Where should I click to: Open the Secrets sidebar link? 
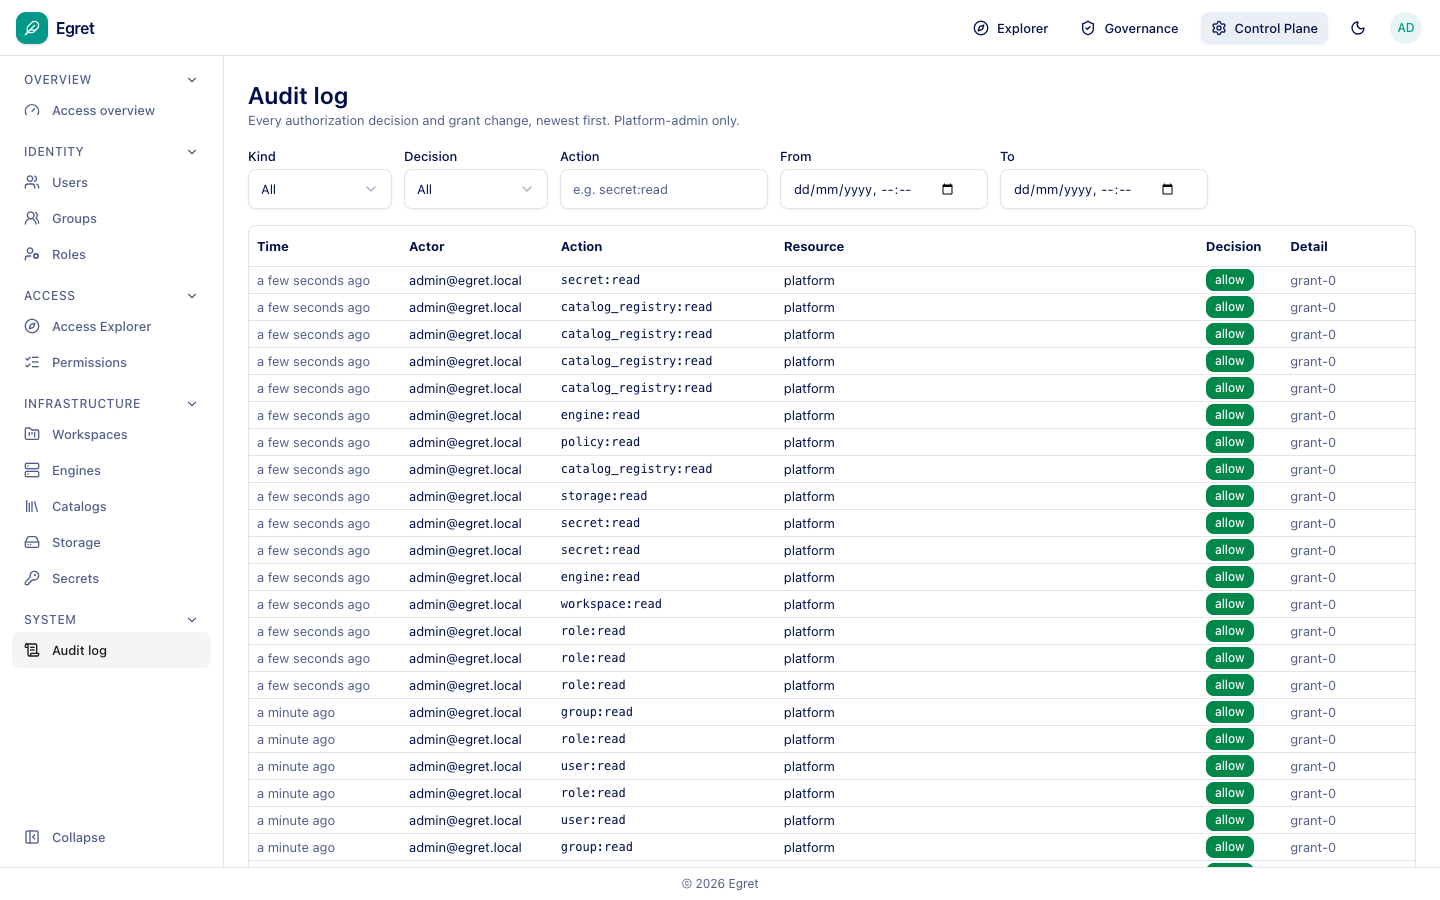coord(111,579)
